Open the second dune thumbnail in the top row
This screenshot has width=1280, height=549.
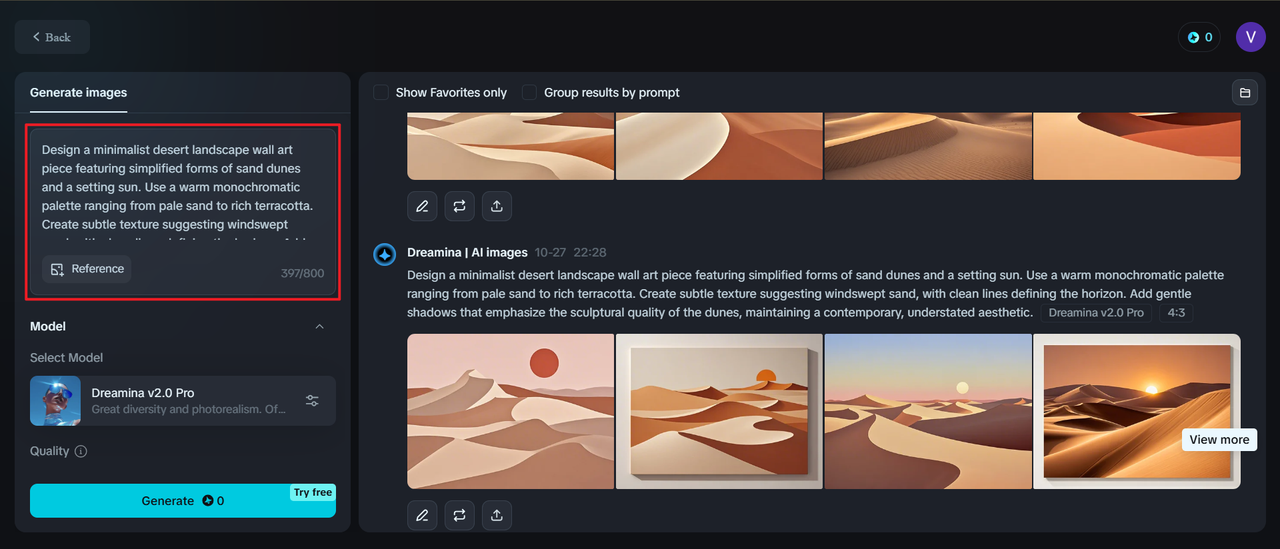[x=719, y=146]
